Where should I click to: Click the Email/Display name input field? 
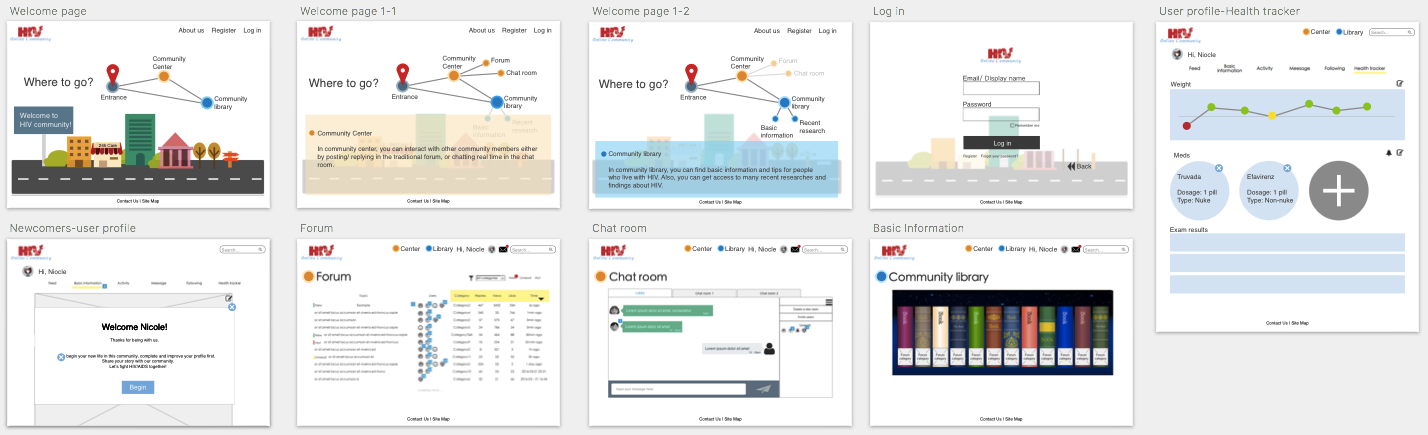pyautogui.click(x=1001, y=88)
